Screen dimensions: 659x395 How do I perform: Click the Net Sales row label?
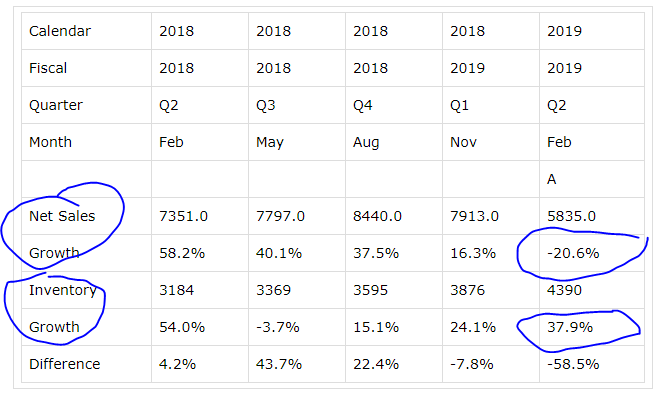point(62,216)
